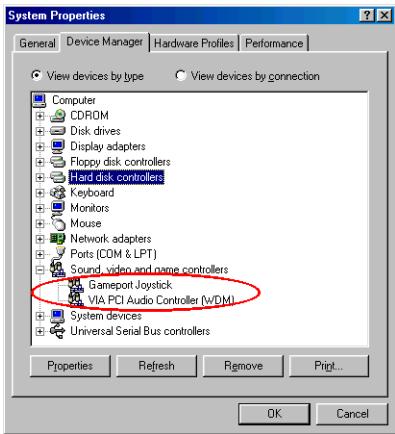This screenshot has height=434, width=395.
Task: Expand the Ports (COM & LPT) node
Action: [x=40, y=254]
